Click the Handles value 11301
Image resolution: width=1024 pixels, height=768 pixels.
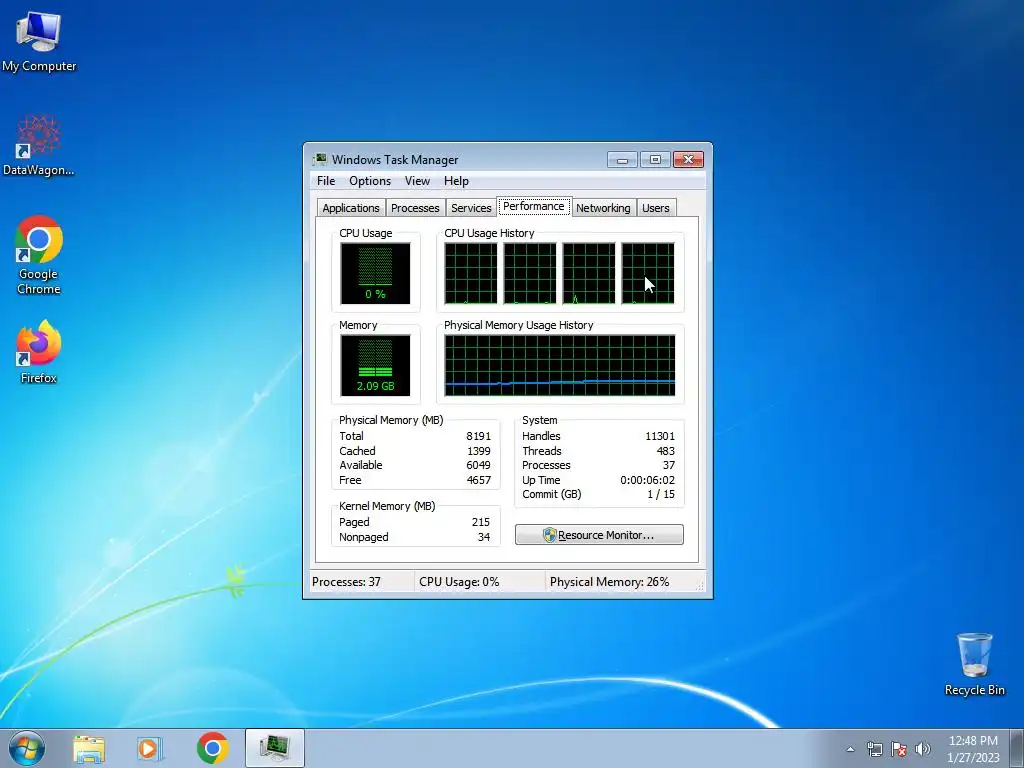click(x=660, y=436)
